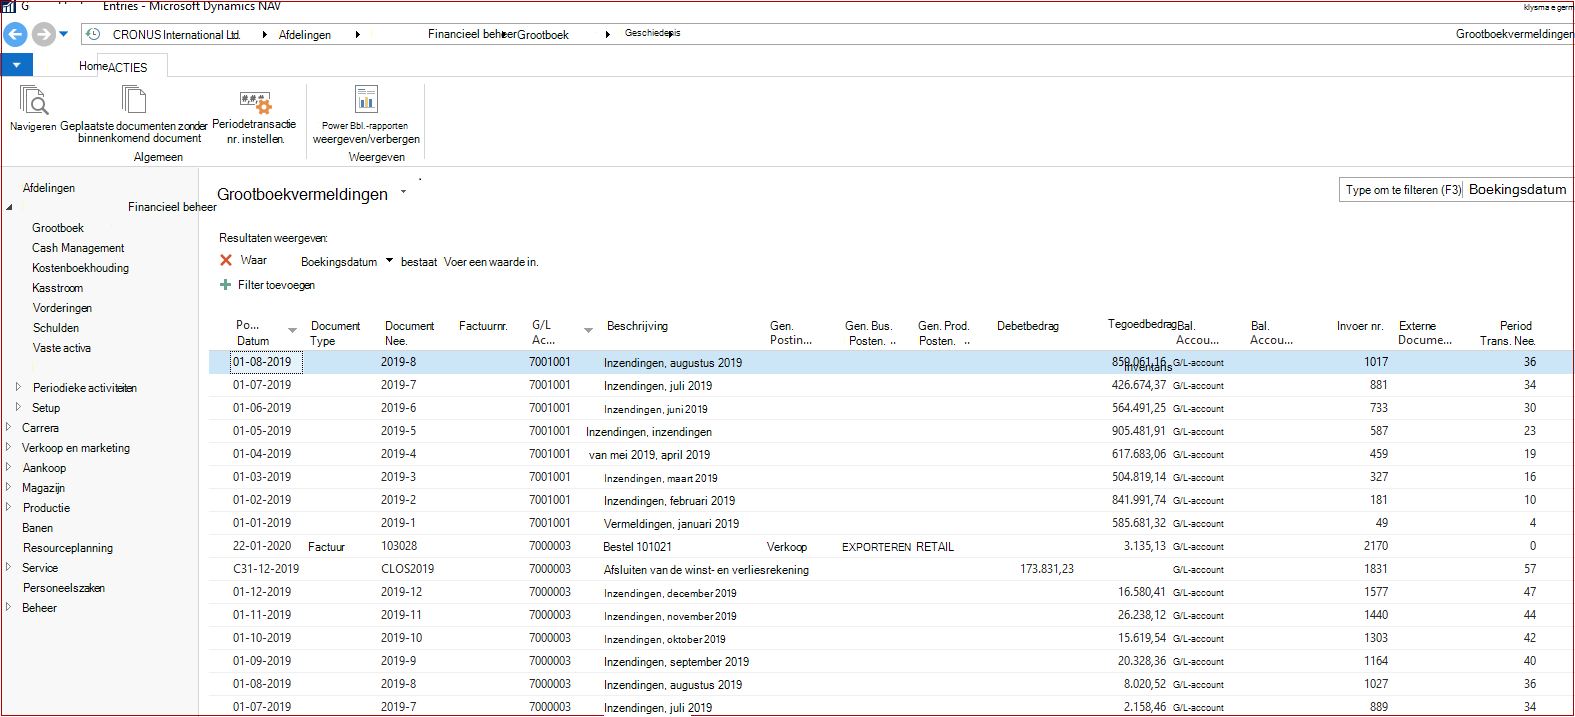Click amount 905.481,91 cell

tap(1138, 431)
